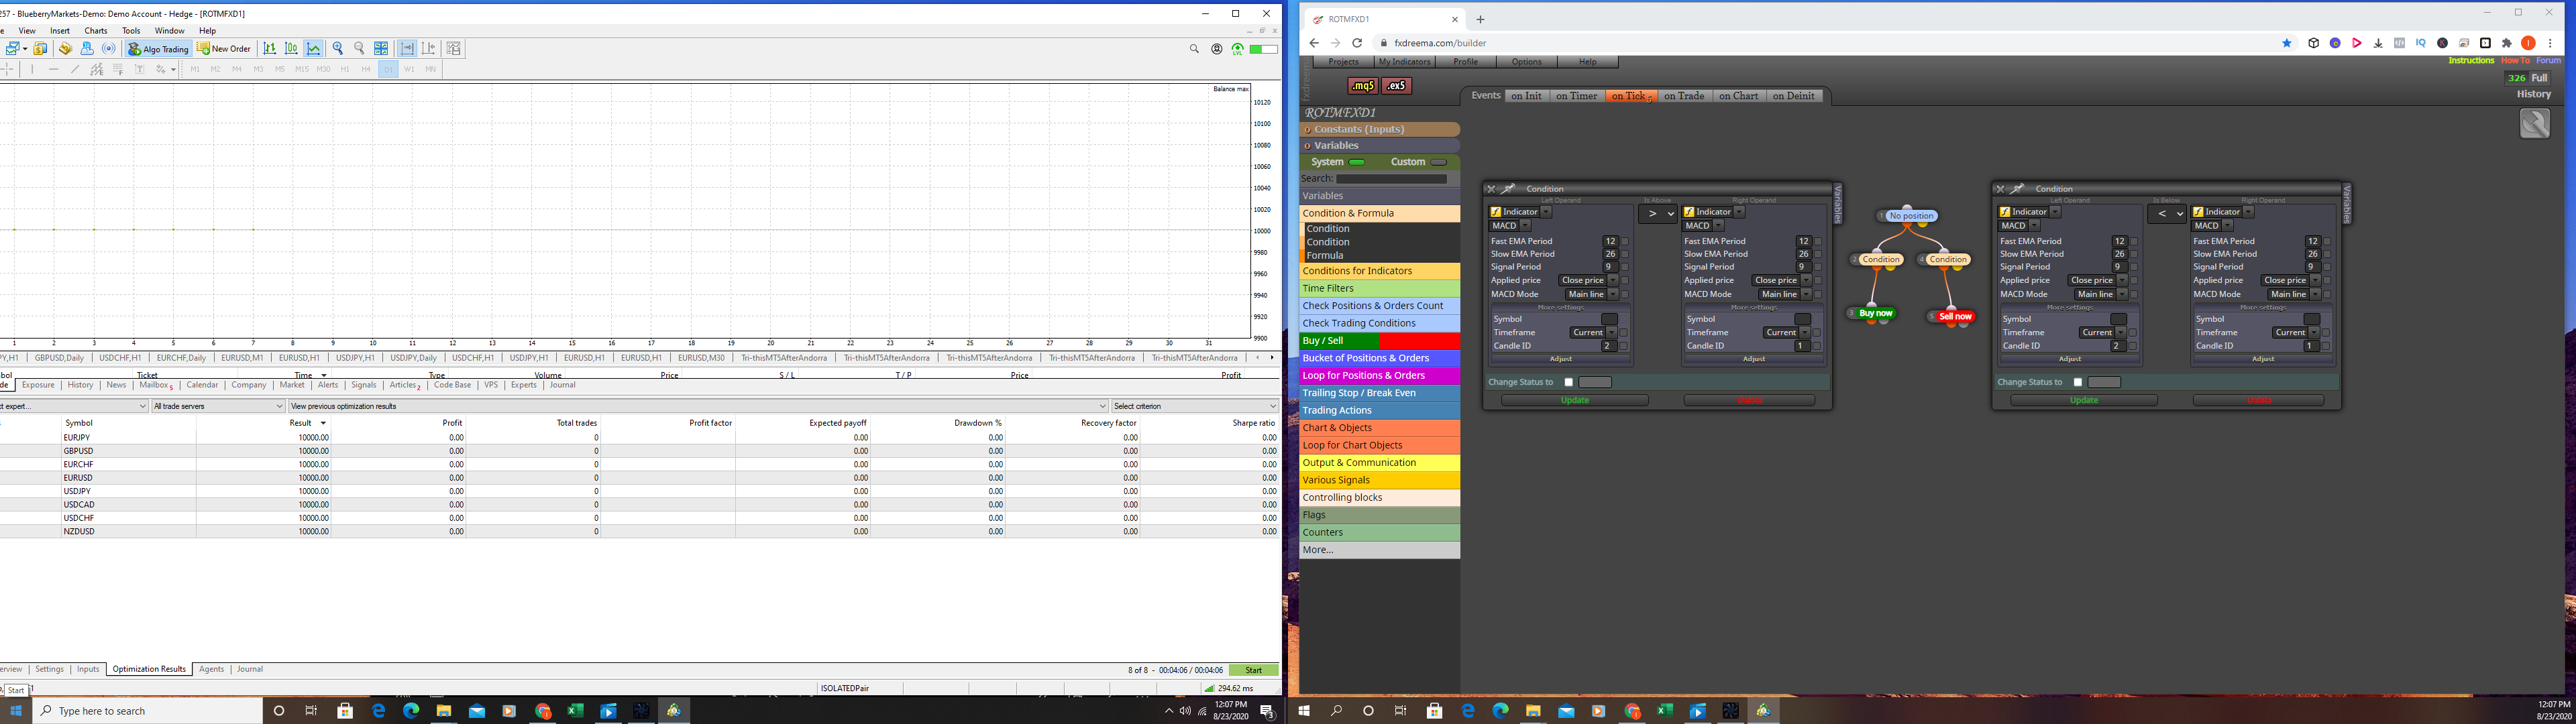Tick Signal Period checkbox, right panel left operand

point(2133,267)
